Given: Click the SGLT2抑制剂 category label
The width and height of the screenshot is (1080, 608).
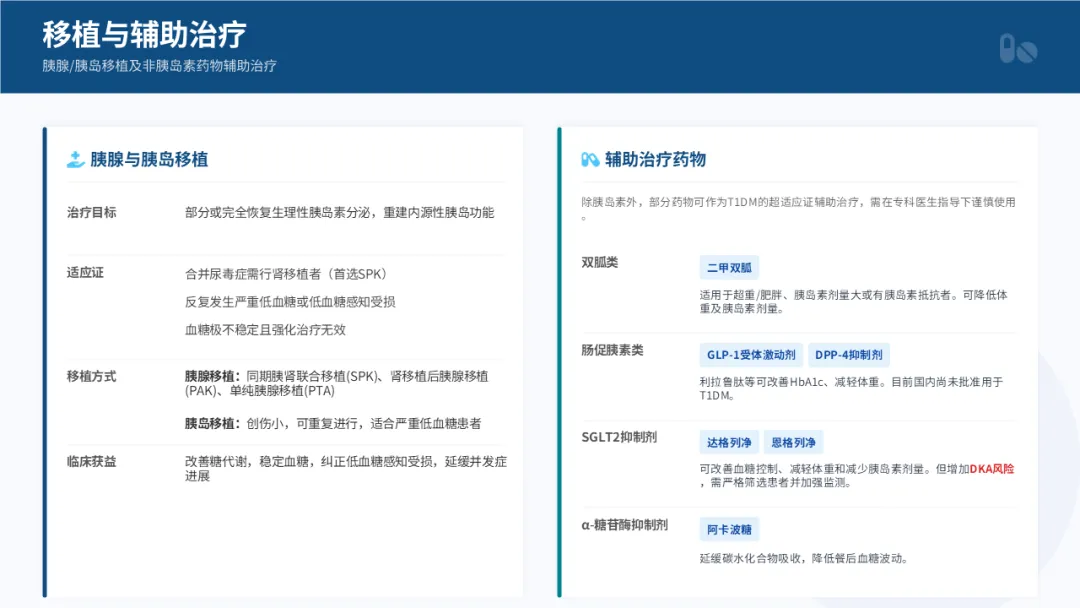Looking at the screenshot, I should point(619,437).
